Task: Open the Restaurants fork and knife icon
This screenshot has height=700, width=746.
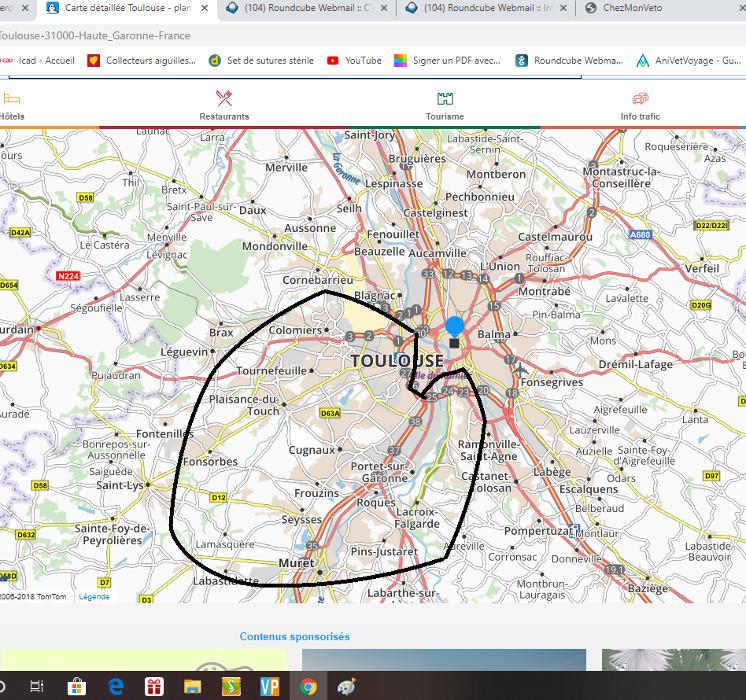Action: pos(224,98)
